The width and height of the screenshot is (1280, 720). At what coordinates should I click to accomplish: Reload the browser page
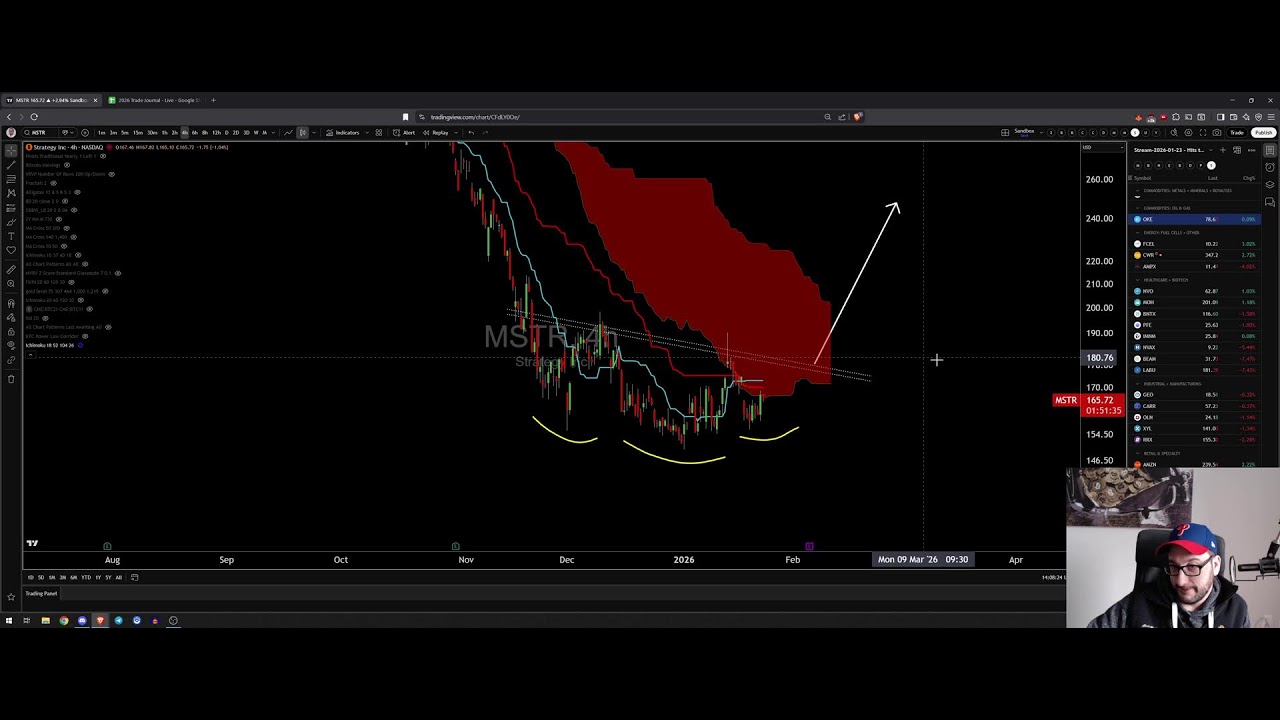34,117
